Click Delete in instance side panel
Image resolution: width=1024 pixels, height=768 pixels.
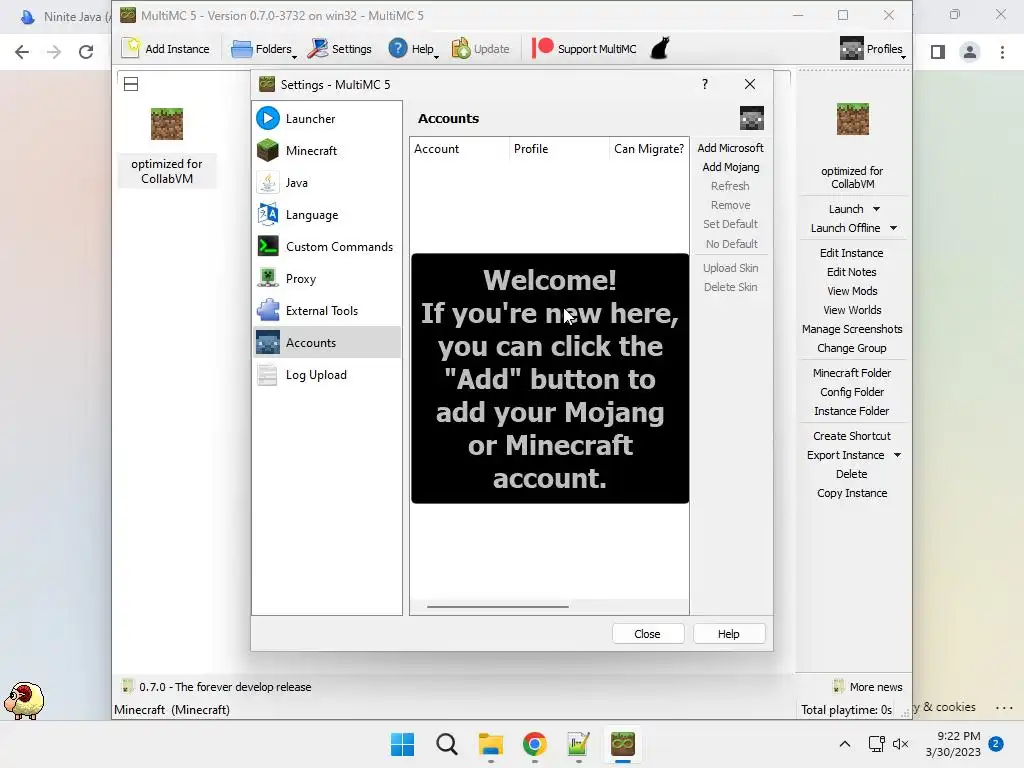[x=852, y=474]
